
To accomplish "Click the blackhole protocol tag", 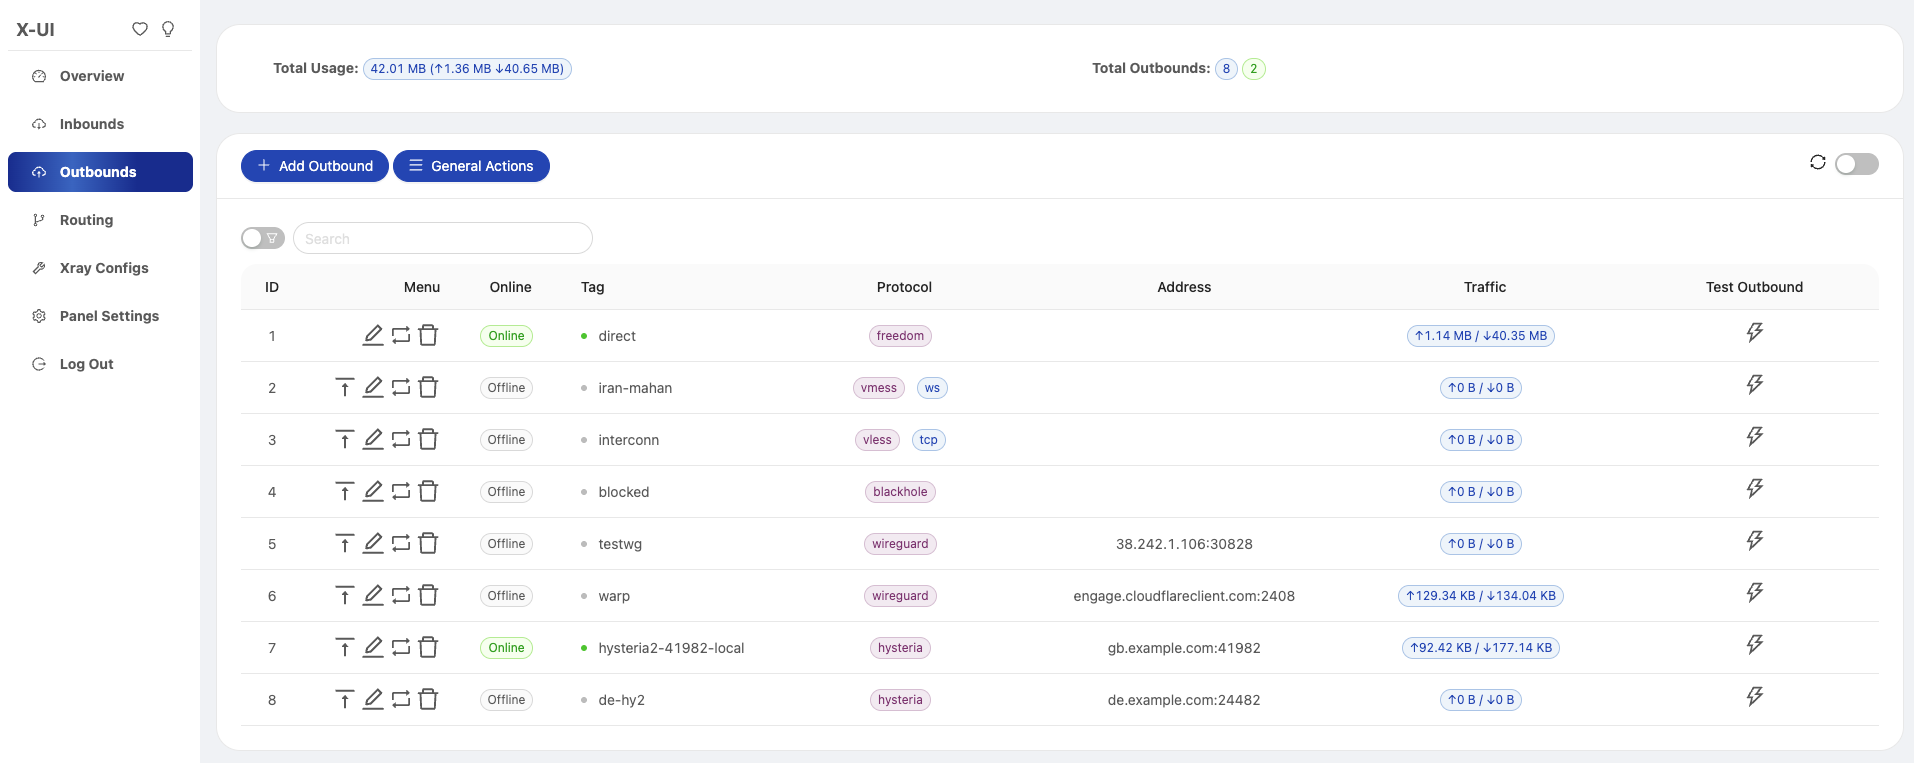I will (x=900, y=492).
